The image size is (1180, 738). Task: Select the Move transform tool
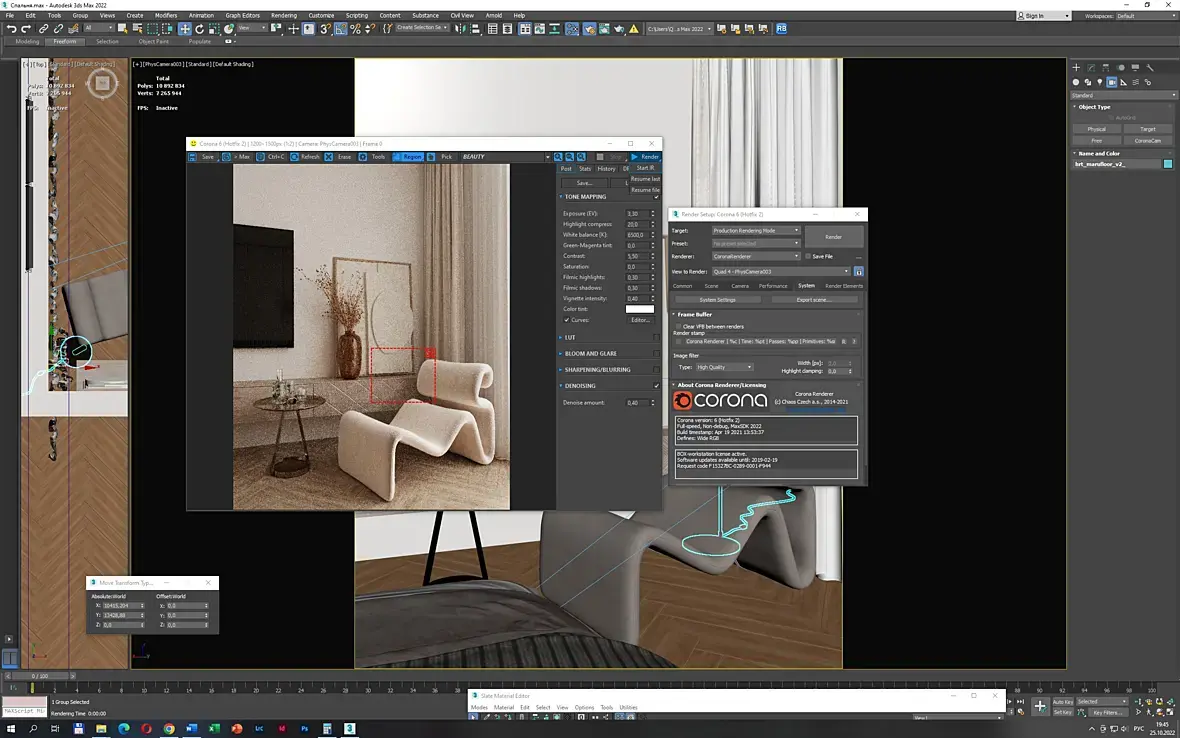coord(184,29)
